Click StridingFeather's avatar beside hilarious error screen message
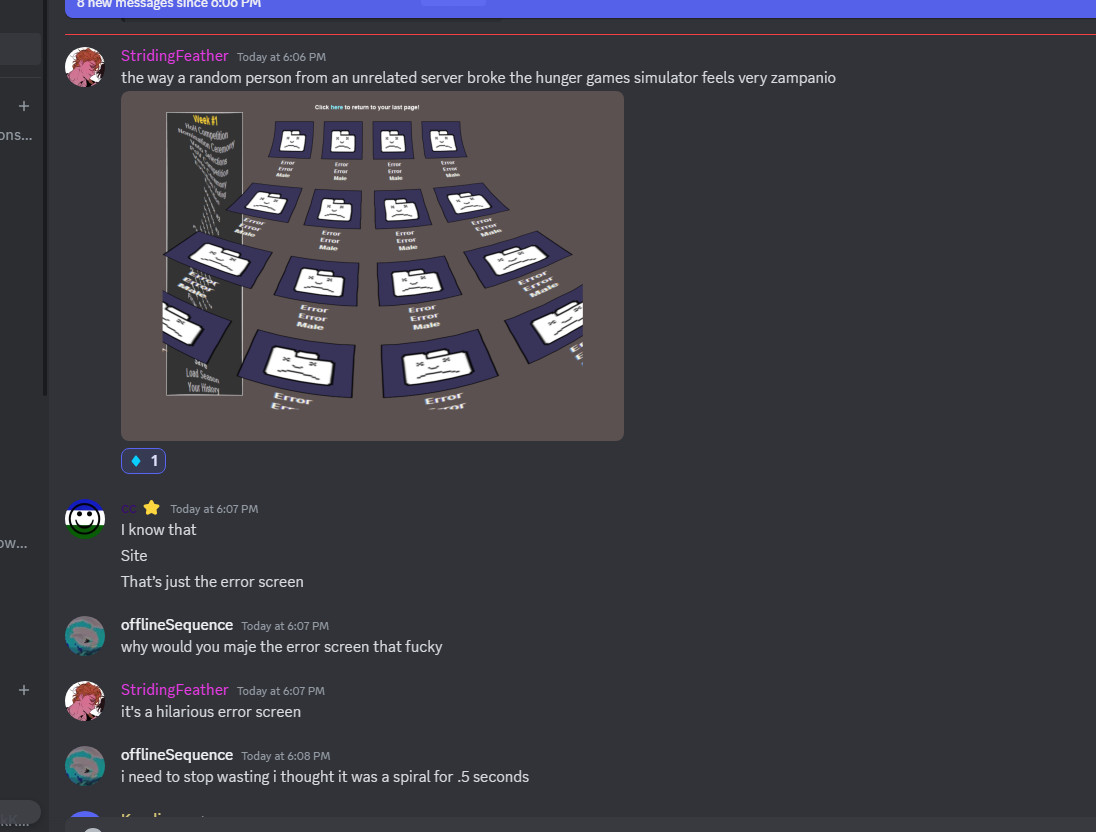The width and height of the screenshot is (1096, 832). point(85,701)
